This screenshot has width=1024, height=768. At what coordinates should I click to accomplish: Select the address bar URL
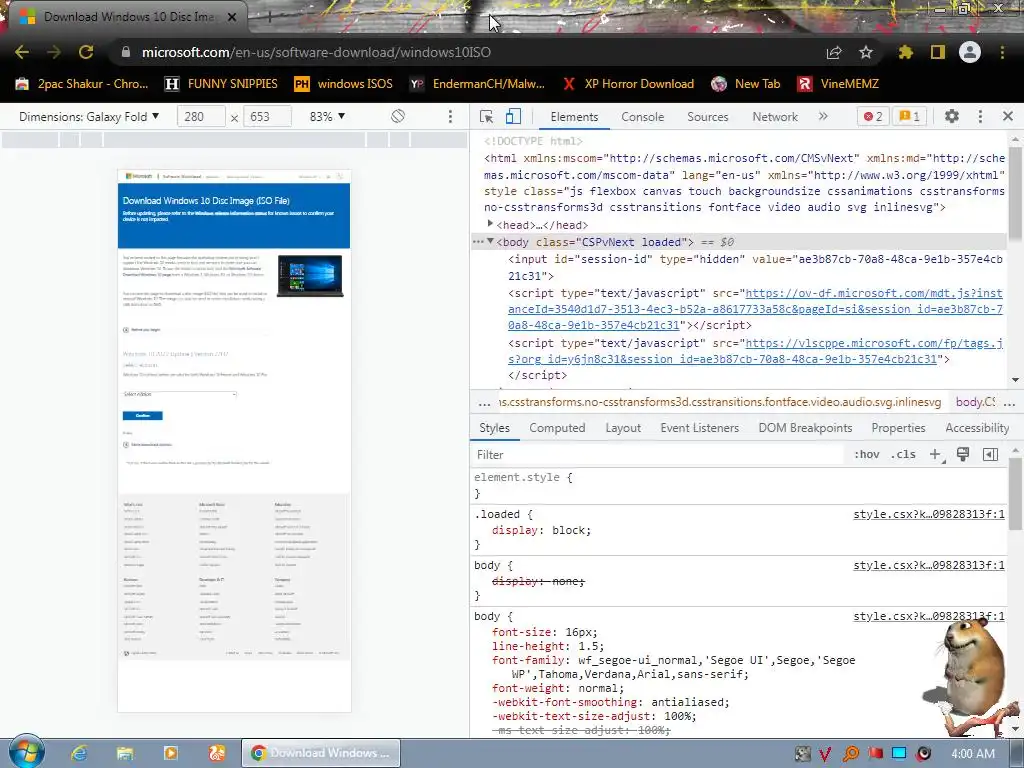316,52
